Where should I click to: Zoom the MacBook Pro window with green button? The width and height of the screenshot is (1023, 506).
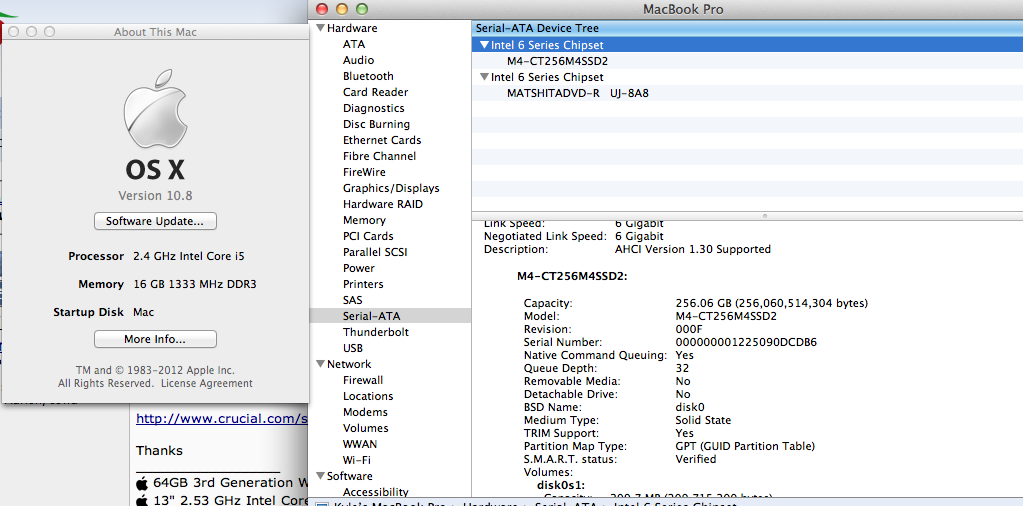click(x=361, y=9)
